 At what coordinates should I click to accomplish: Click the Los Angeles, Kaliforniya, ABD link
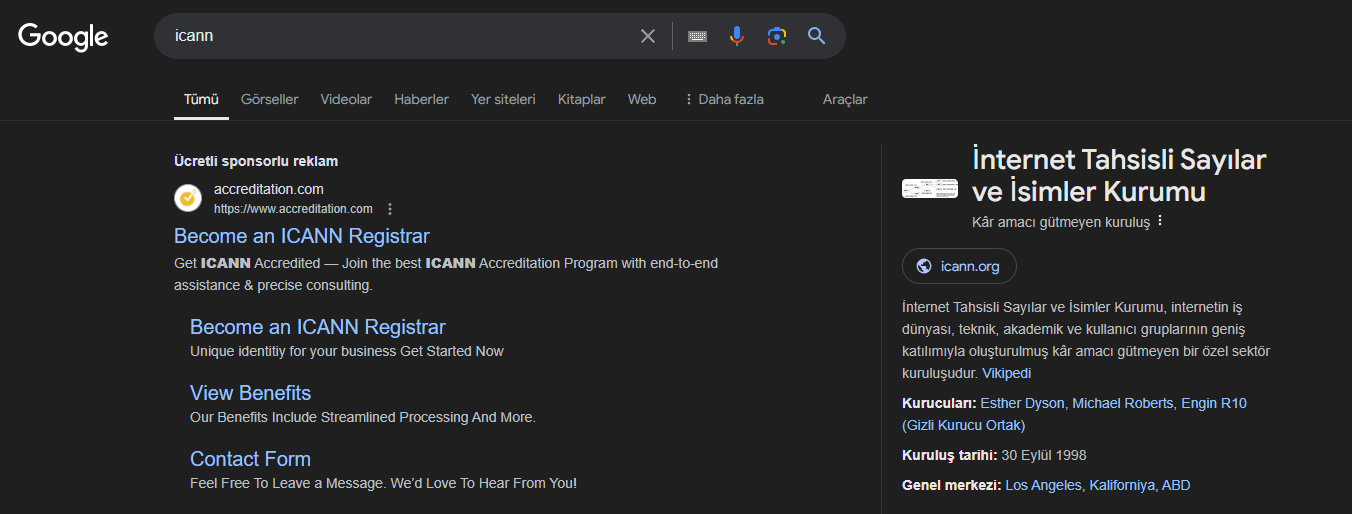pos(1098,485)
